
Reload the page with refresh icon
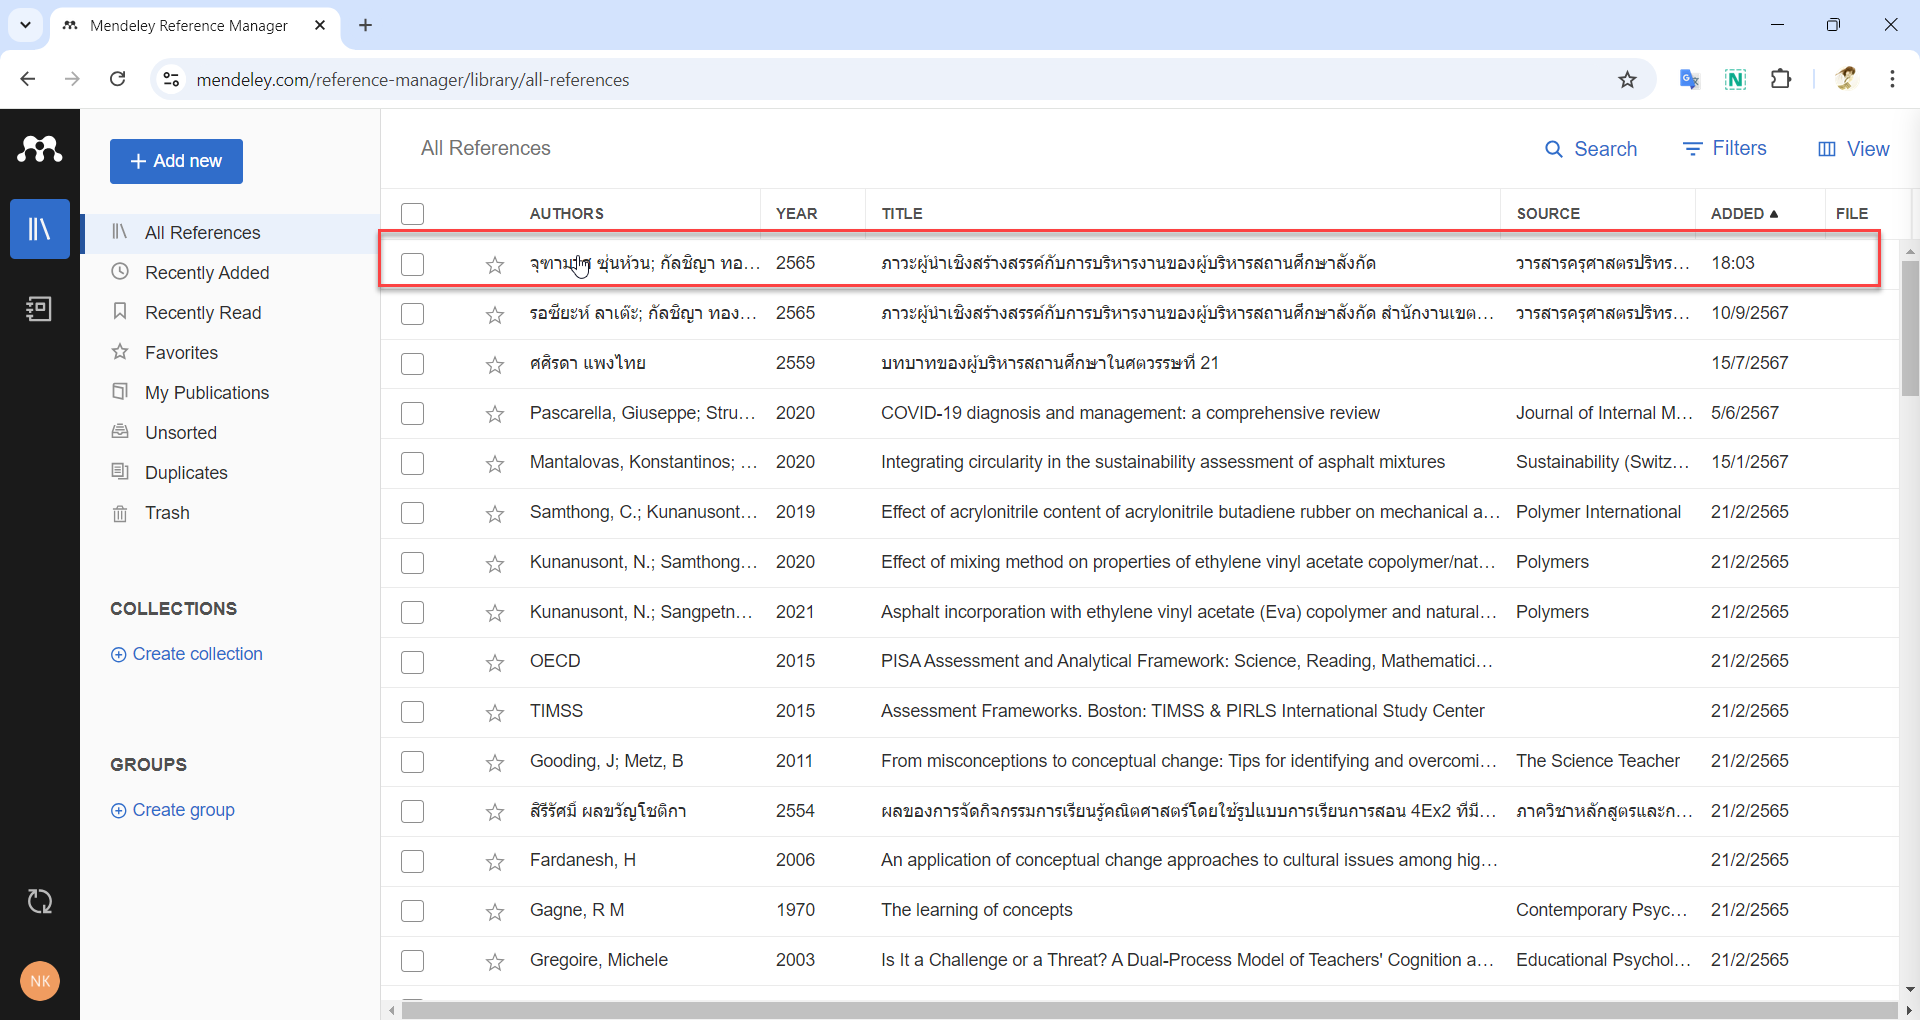[x=117, y=79]
